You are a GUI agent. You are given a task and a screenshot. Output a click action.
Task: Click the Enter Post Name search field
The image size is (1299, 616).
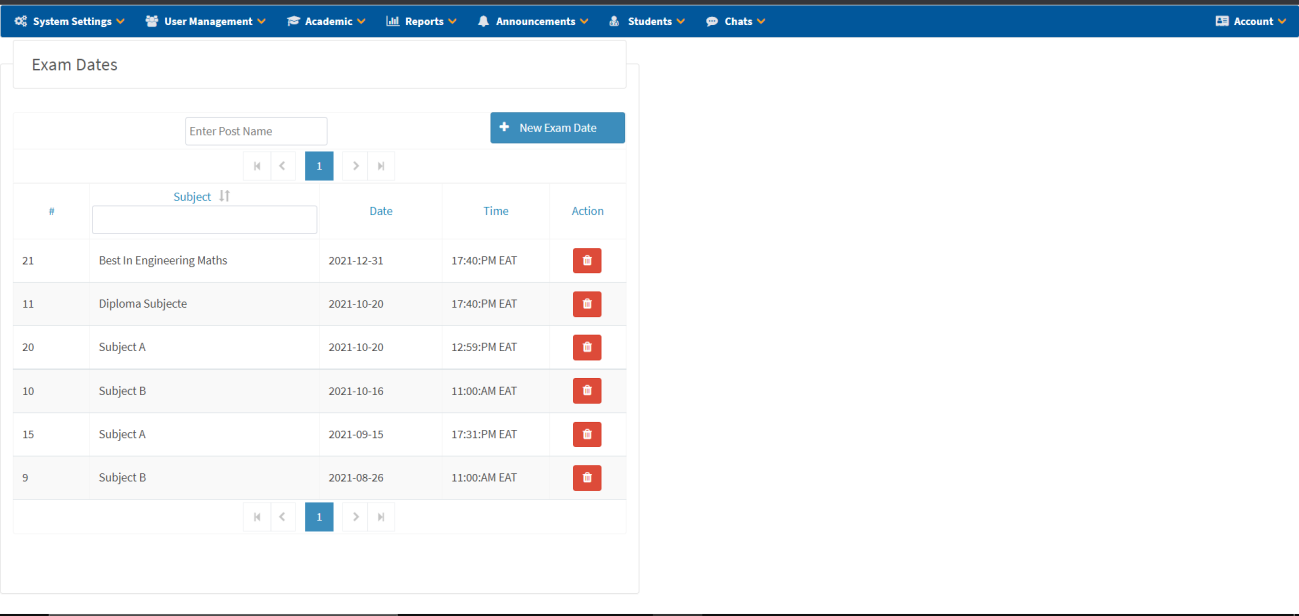255,131
